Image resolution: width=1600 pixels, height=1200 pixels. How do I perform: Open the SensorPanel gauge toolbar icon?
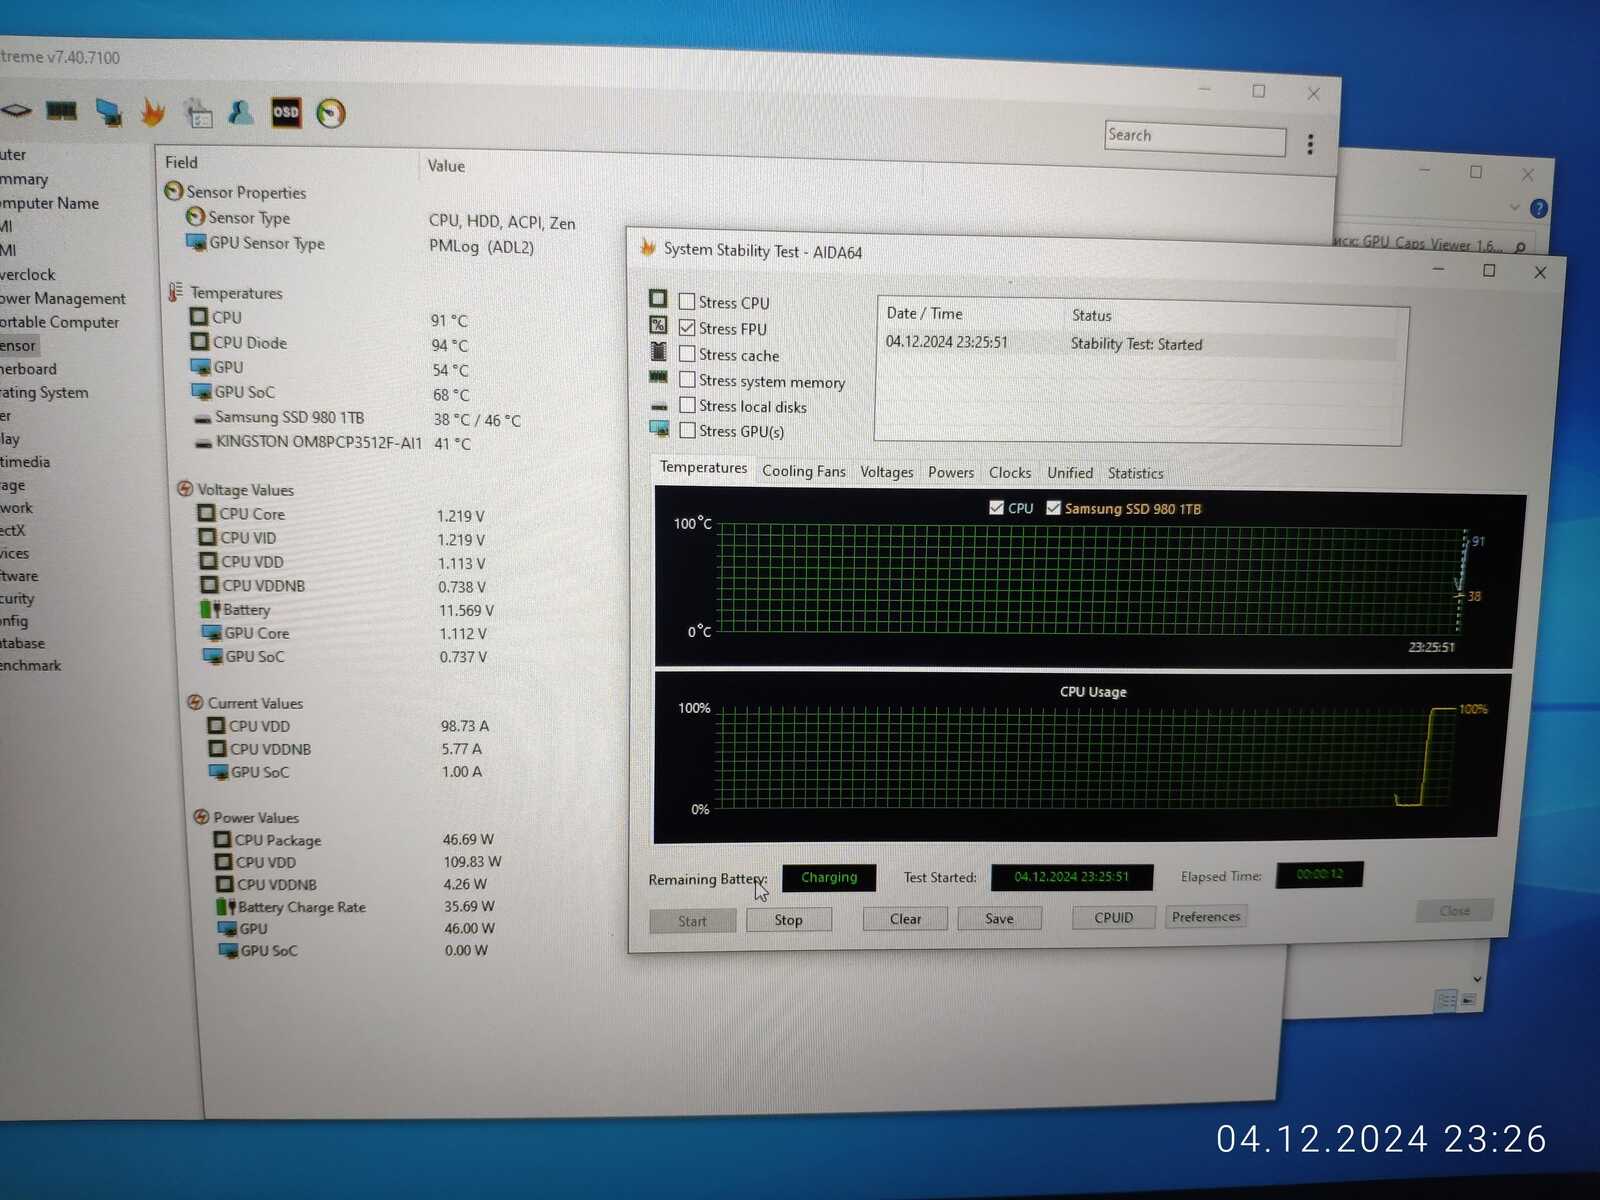(331, 114)
